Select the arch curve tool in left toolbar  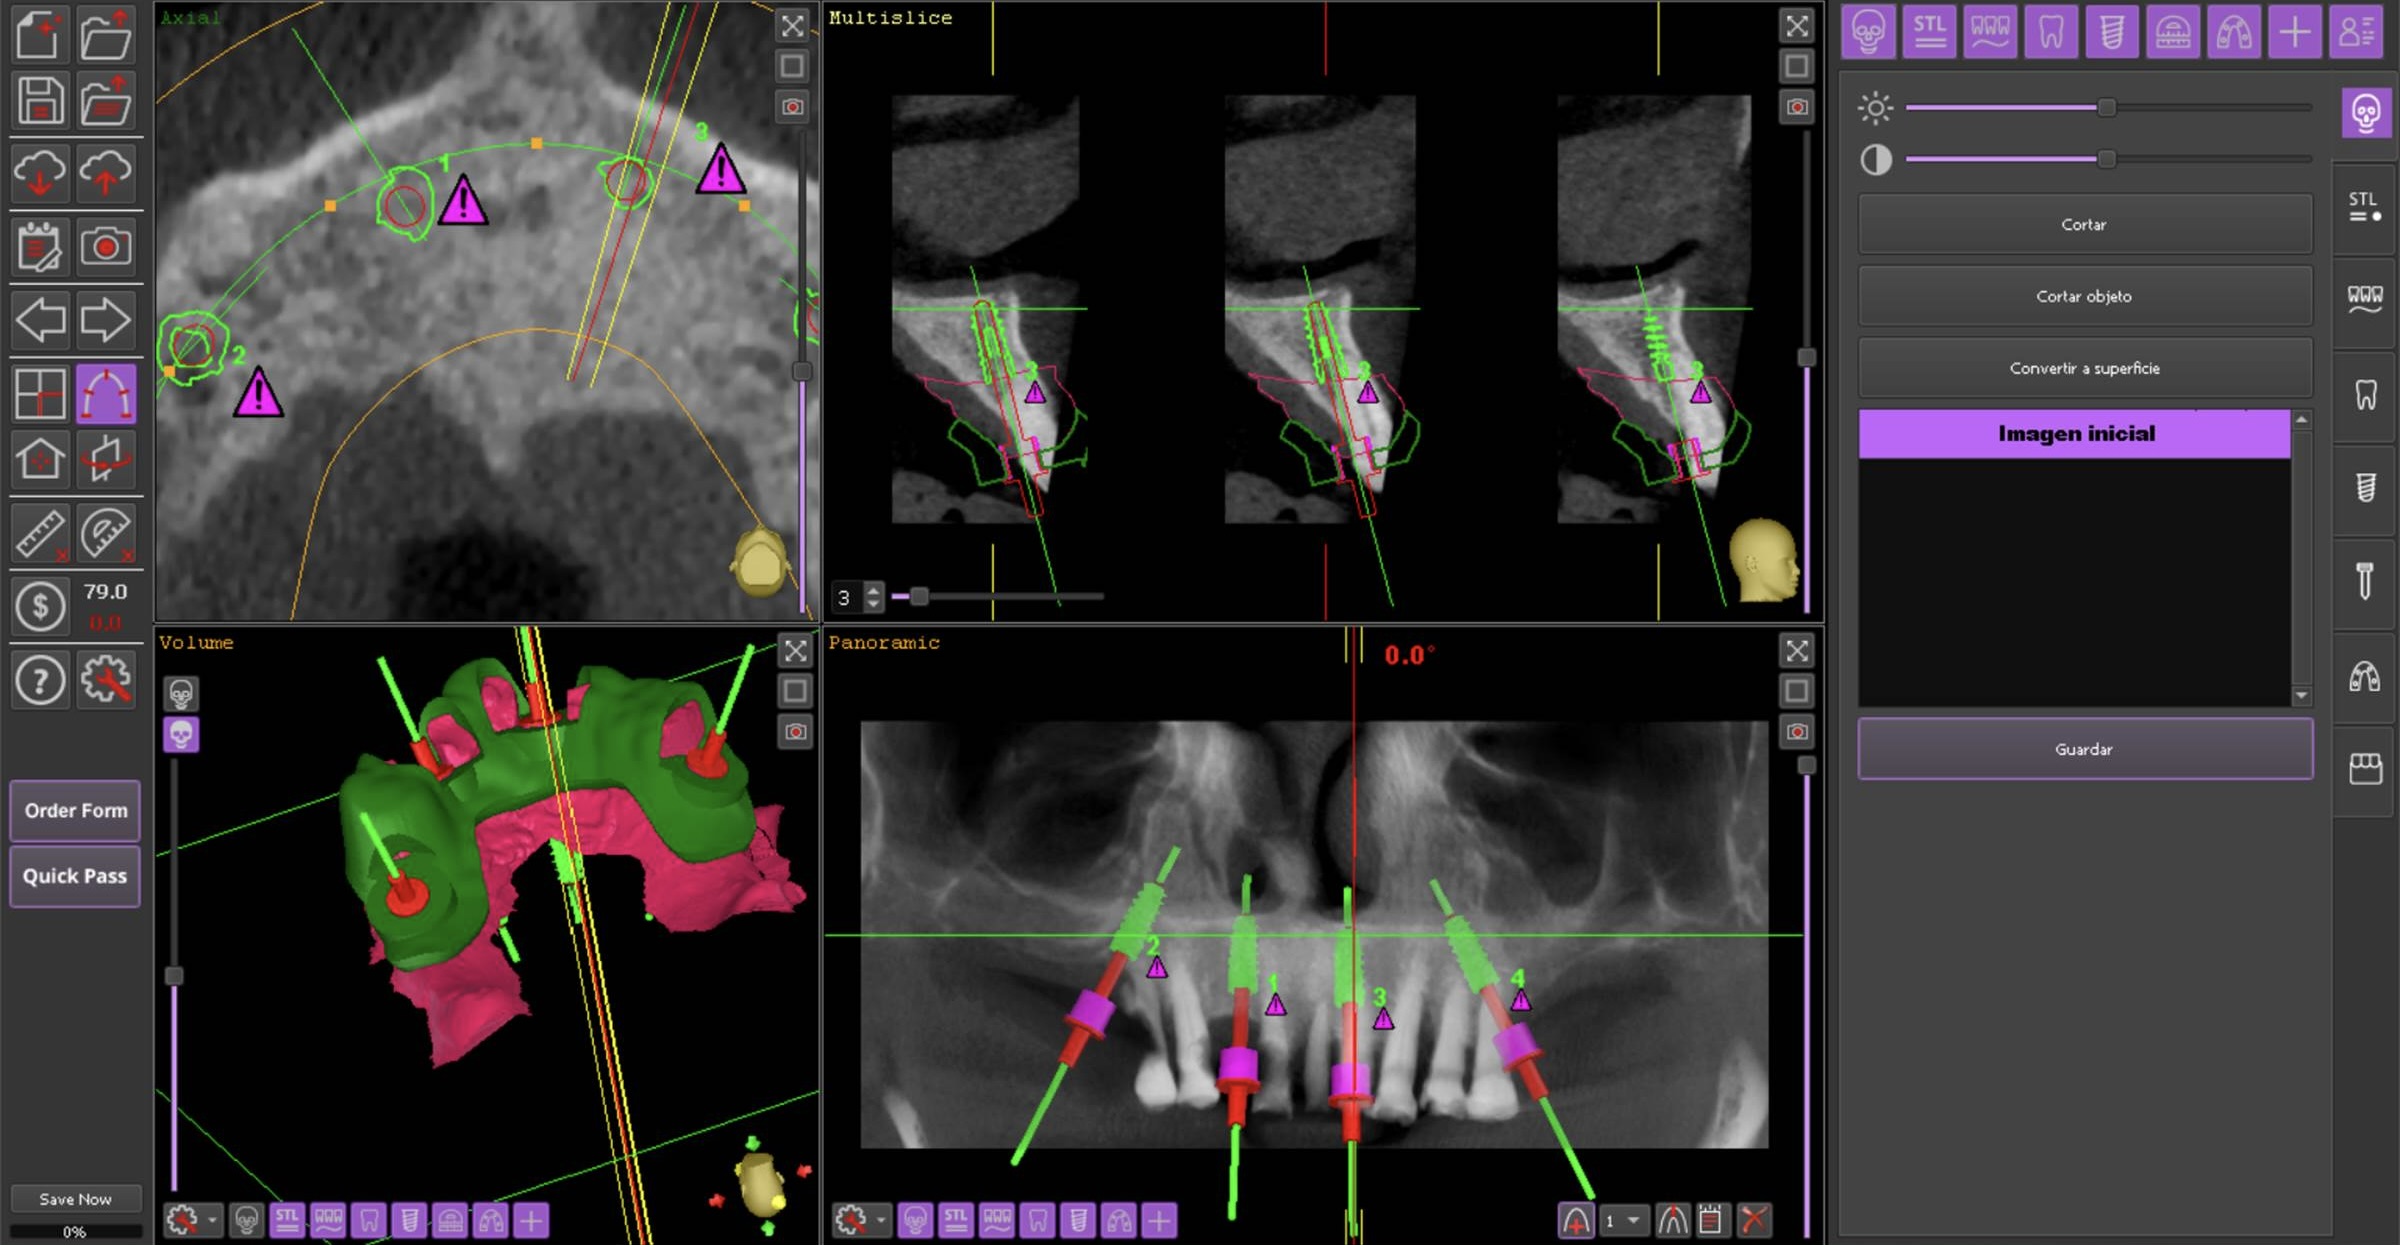pyautogui.click(x=106, y=394)
